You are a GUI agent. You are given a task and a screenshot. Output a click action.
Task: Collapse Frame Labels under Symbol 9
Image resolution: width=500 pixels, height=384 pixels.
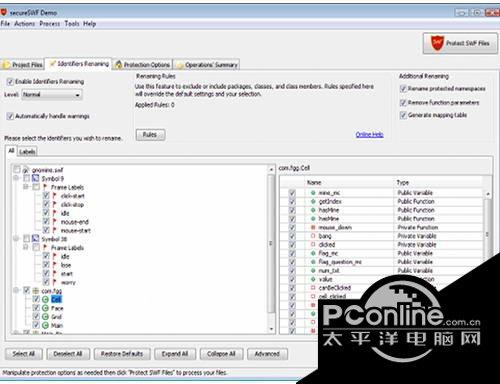26,187
